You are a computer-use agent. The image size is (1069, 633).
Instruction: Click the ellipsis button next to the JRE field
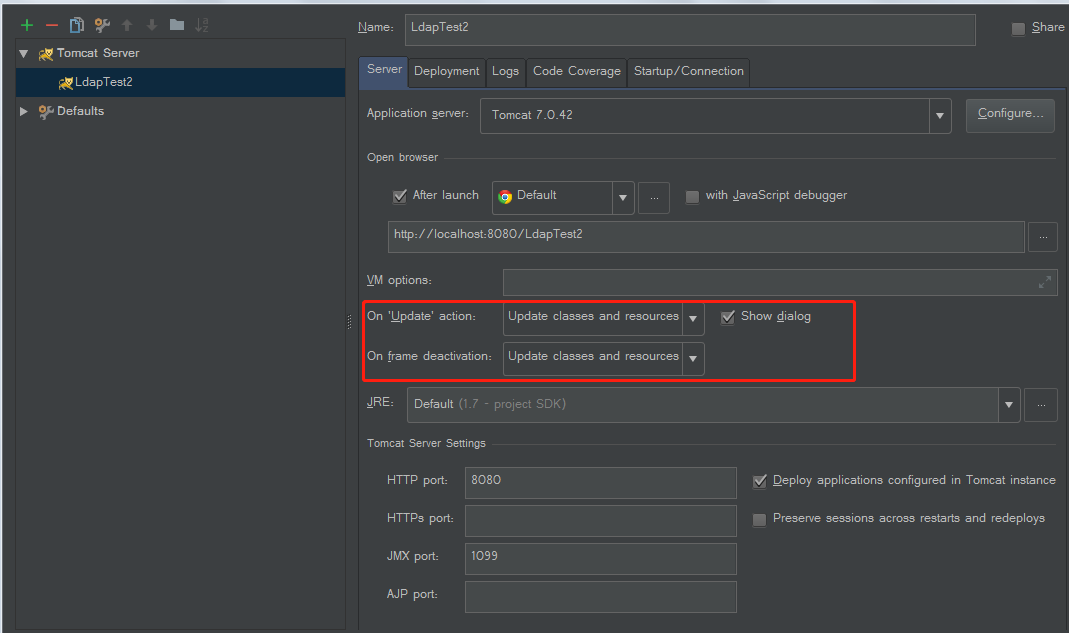tap(1041, 405)
